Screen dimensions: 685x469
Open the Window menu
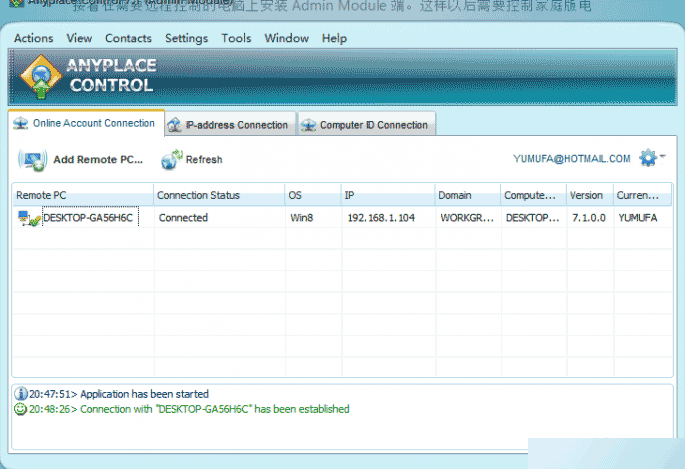286,38
